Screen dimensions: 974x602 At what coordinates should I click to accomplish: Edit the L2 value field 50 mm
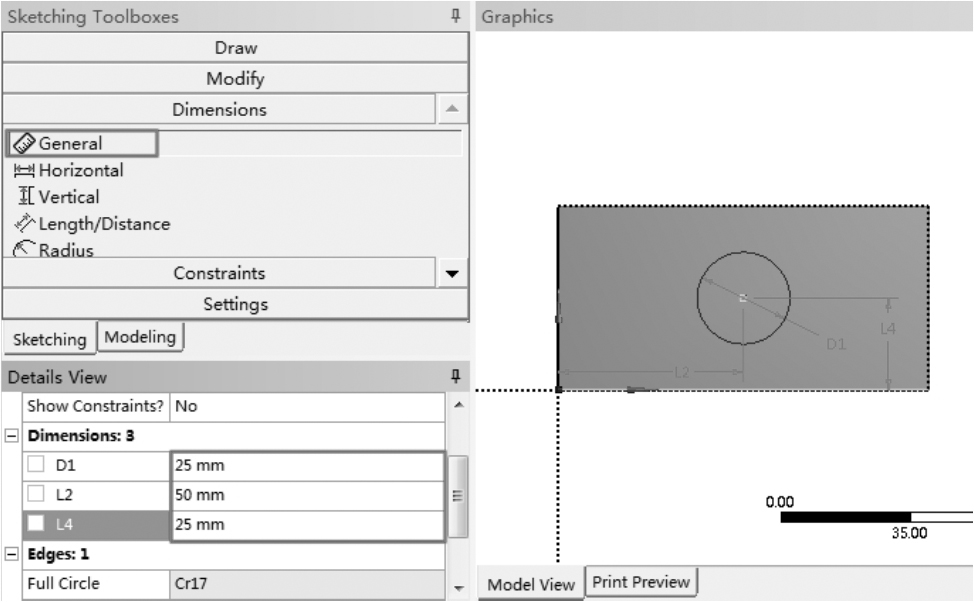[x=306, y=495]
